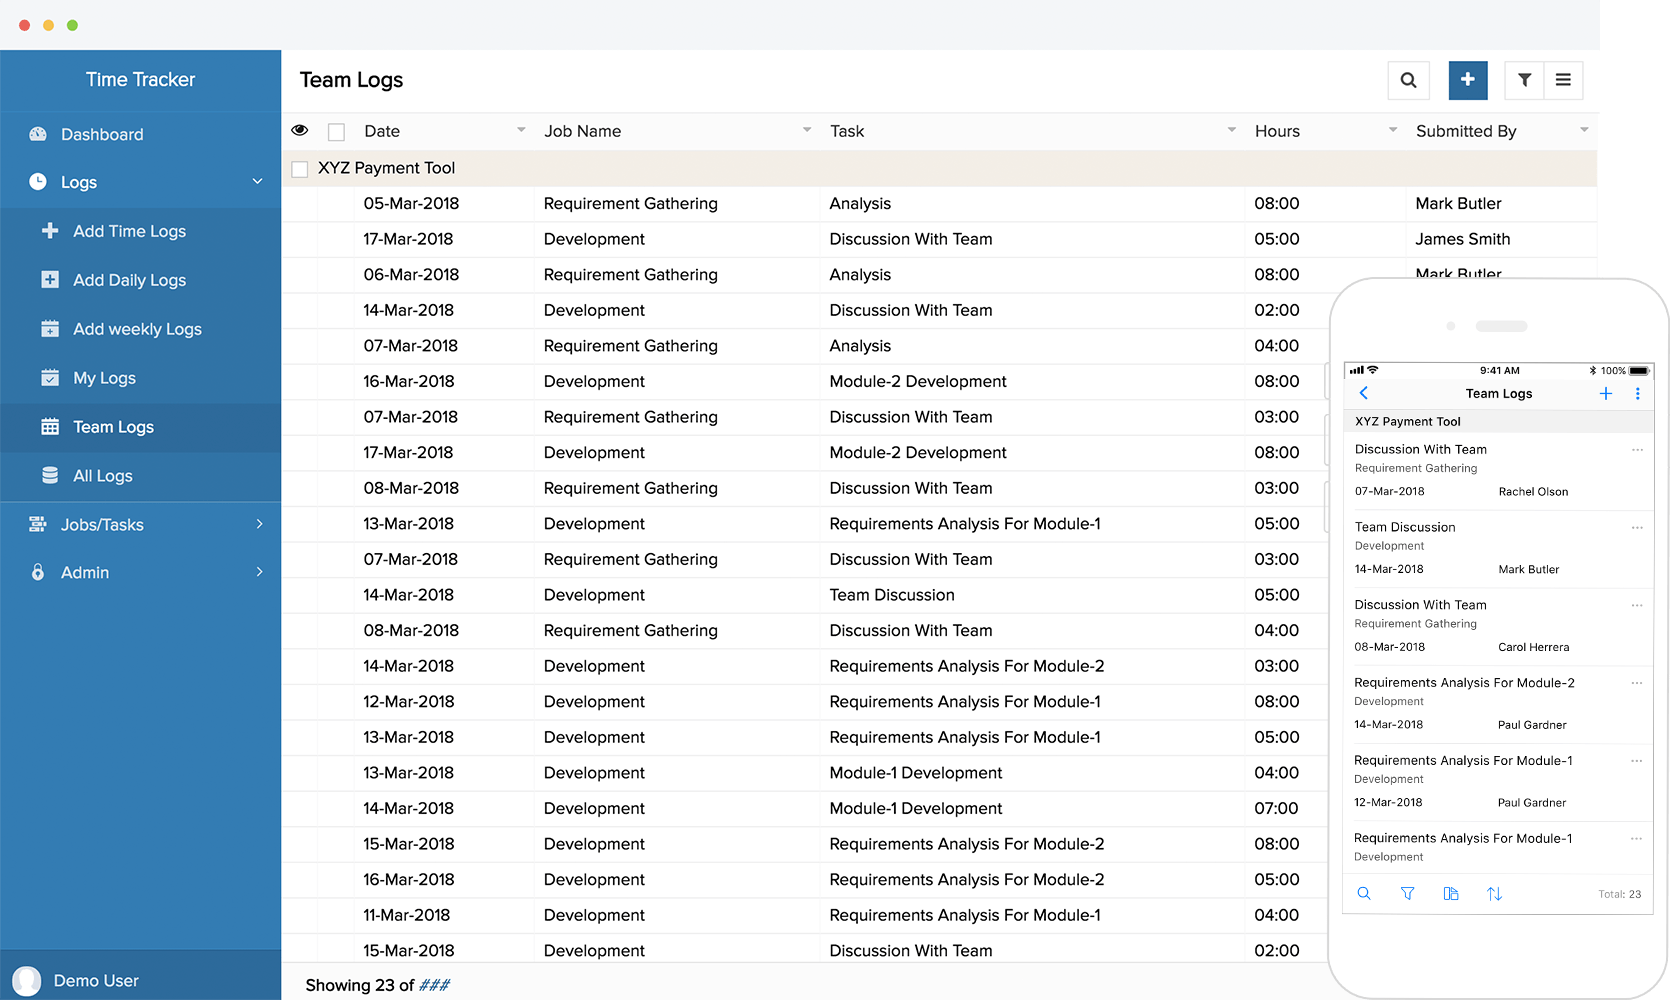Open search in the Team Logs toolbar
The width and height of the screenshot is (1670, 1000).
pyautogui.click(x=1408, y=80)
